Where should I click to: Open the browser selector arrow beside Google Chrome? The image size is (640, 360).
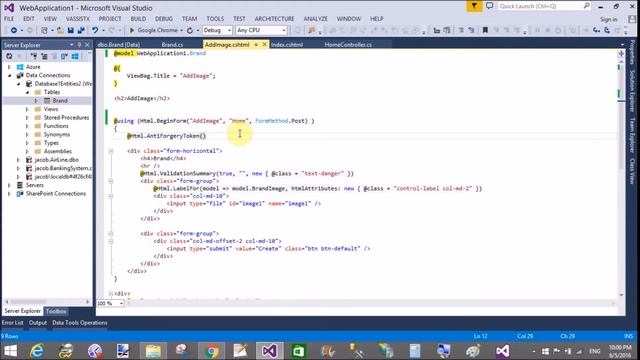click(181, 31)
